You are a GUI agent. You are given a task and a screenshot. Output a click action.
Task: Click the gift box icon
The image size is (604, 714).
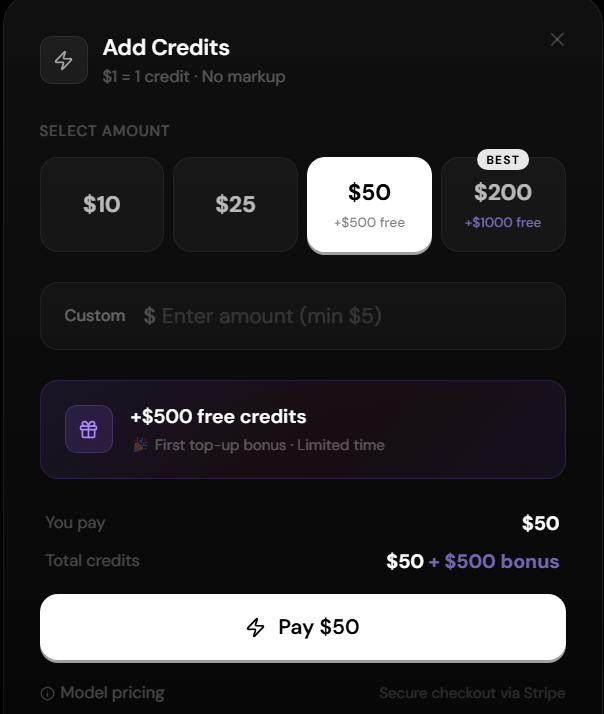pos(89,429)
